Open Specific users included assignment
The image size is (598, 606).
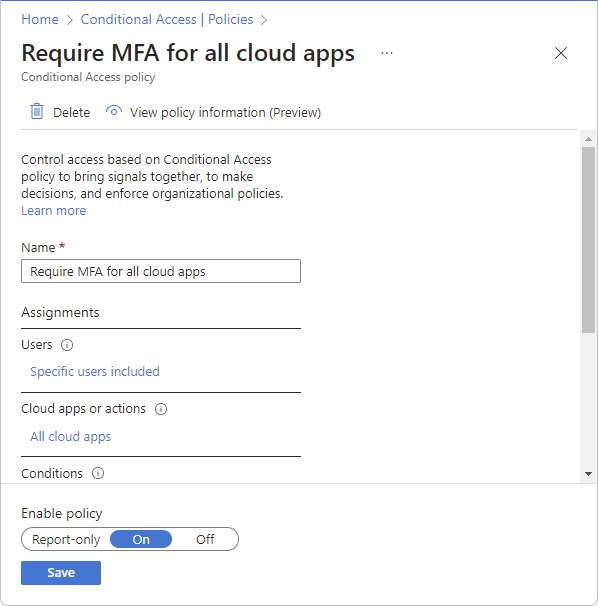tap(95, 371)
